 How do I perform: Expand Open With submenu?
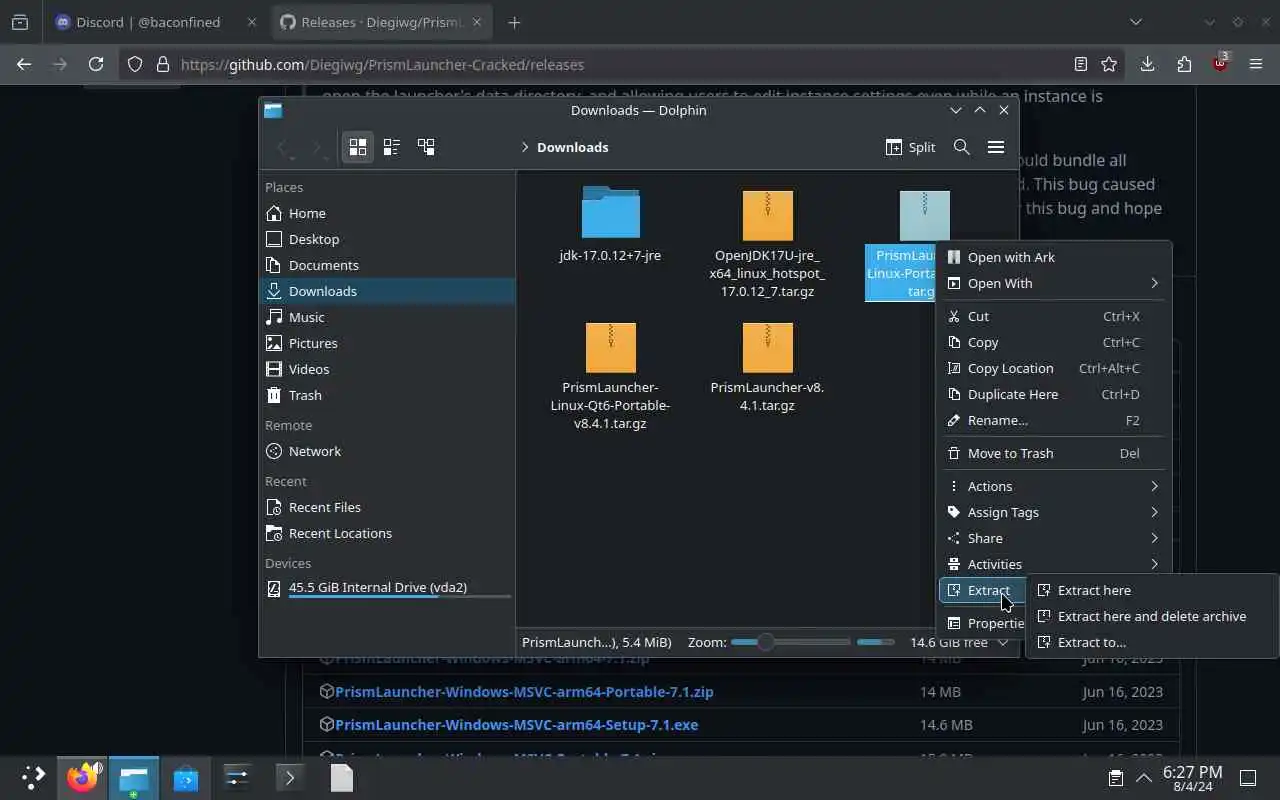[x=1053, y=283]
